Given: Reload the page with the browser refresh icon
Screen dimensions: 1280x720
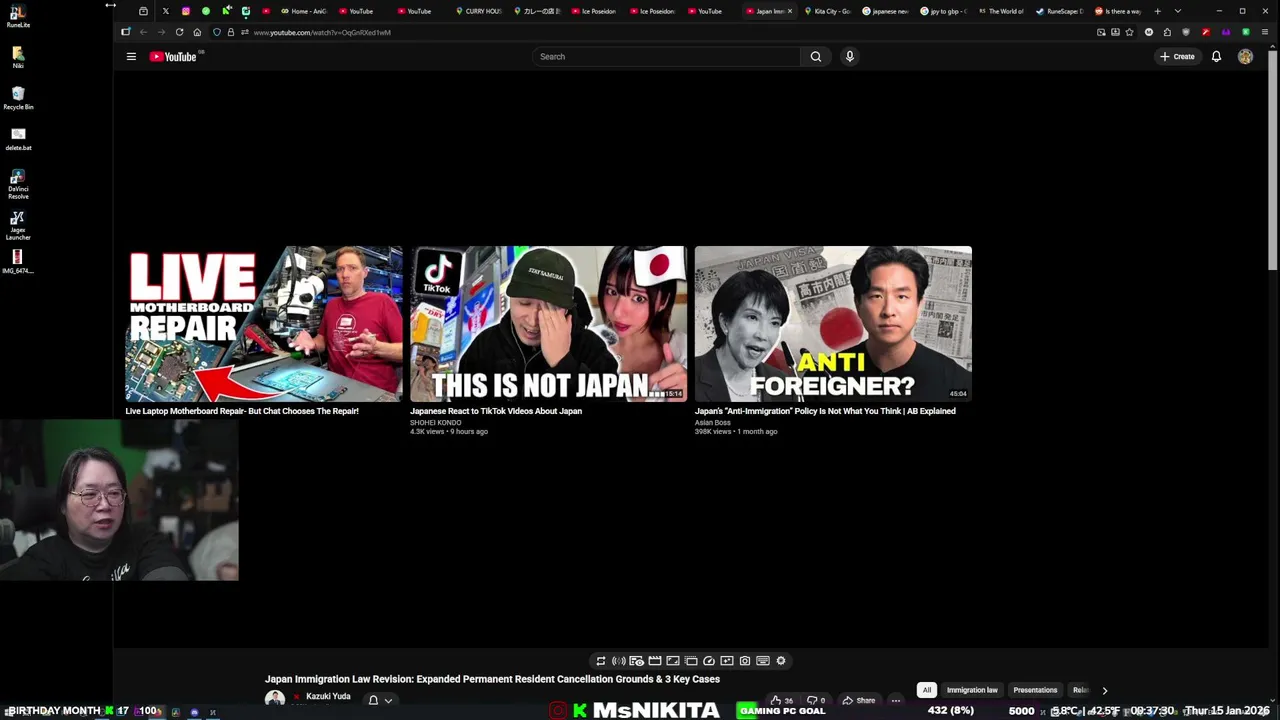Looking at the screenshot, I should pos(179,32).
